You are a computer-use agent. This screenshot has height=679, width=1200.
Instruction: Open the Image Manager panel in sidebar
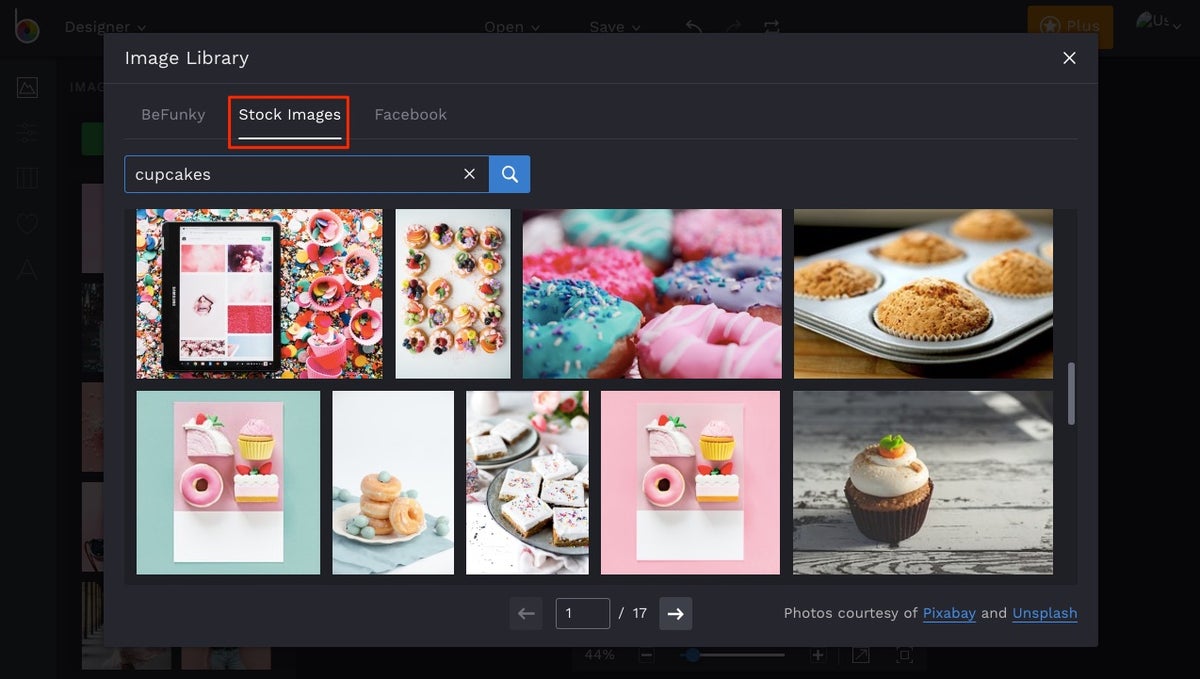point(25,87)
